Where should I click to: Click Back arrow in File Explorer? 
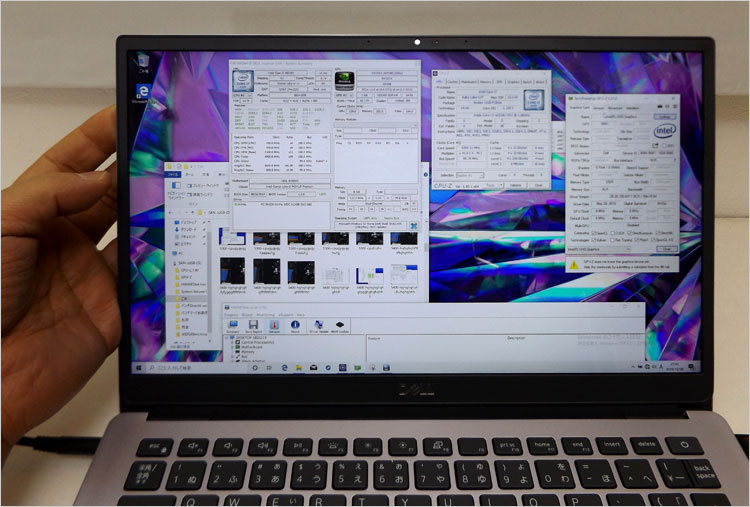coord(171,212)
